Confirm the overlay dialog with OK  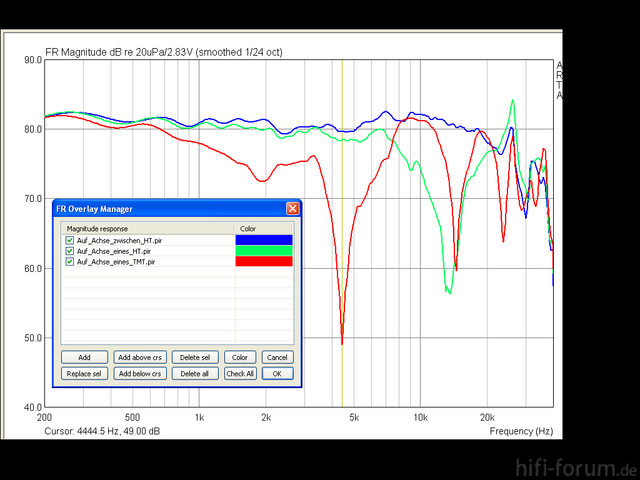tap(277, 373)
